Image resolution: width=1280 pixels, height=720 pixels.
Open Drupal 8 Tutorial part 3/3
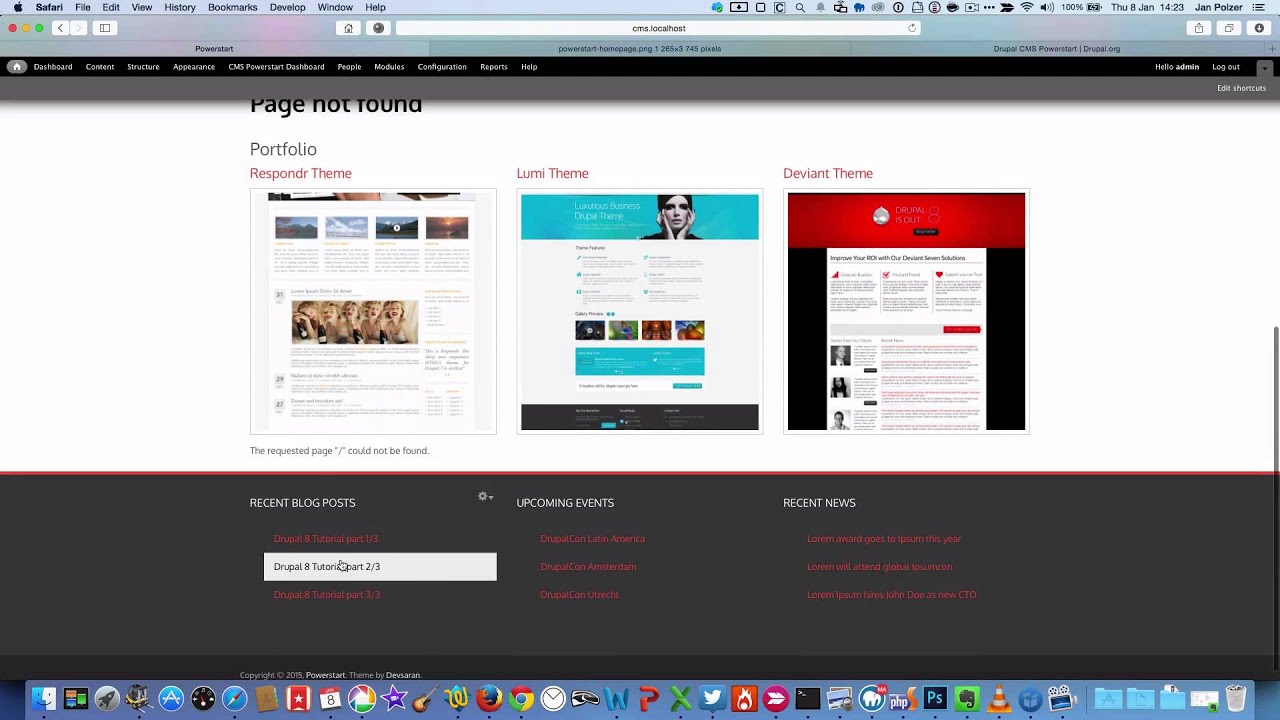327,594
